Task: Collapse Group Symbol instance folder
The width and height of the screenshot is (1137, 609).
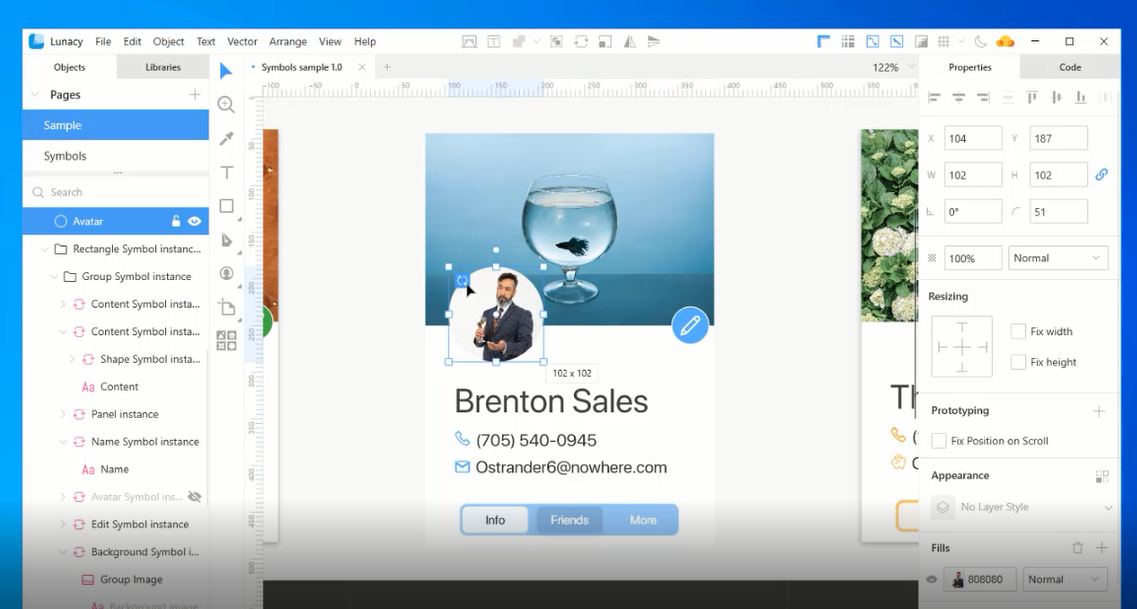Action: click(x=54, y=277)
